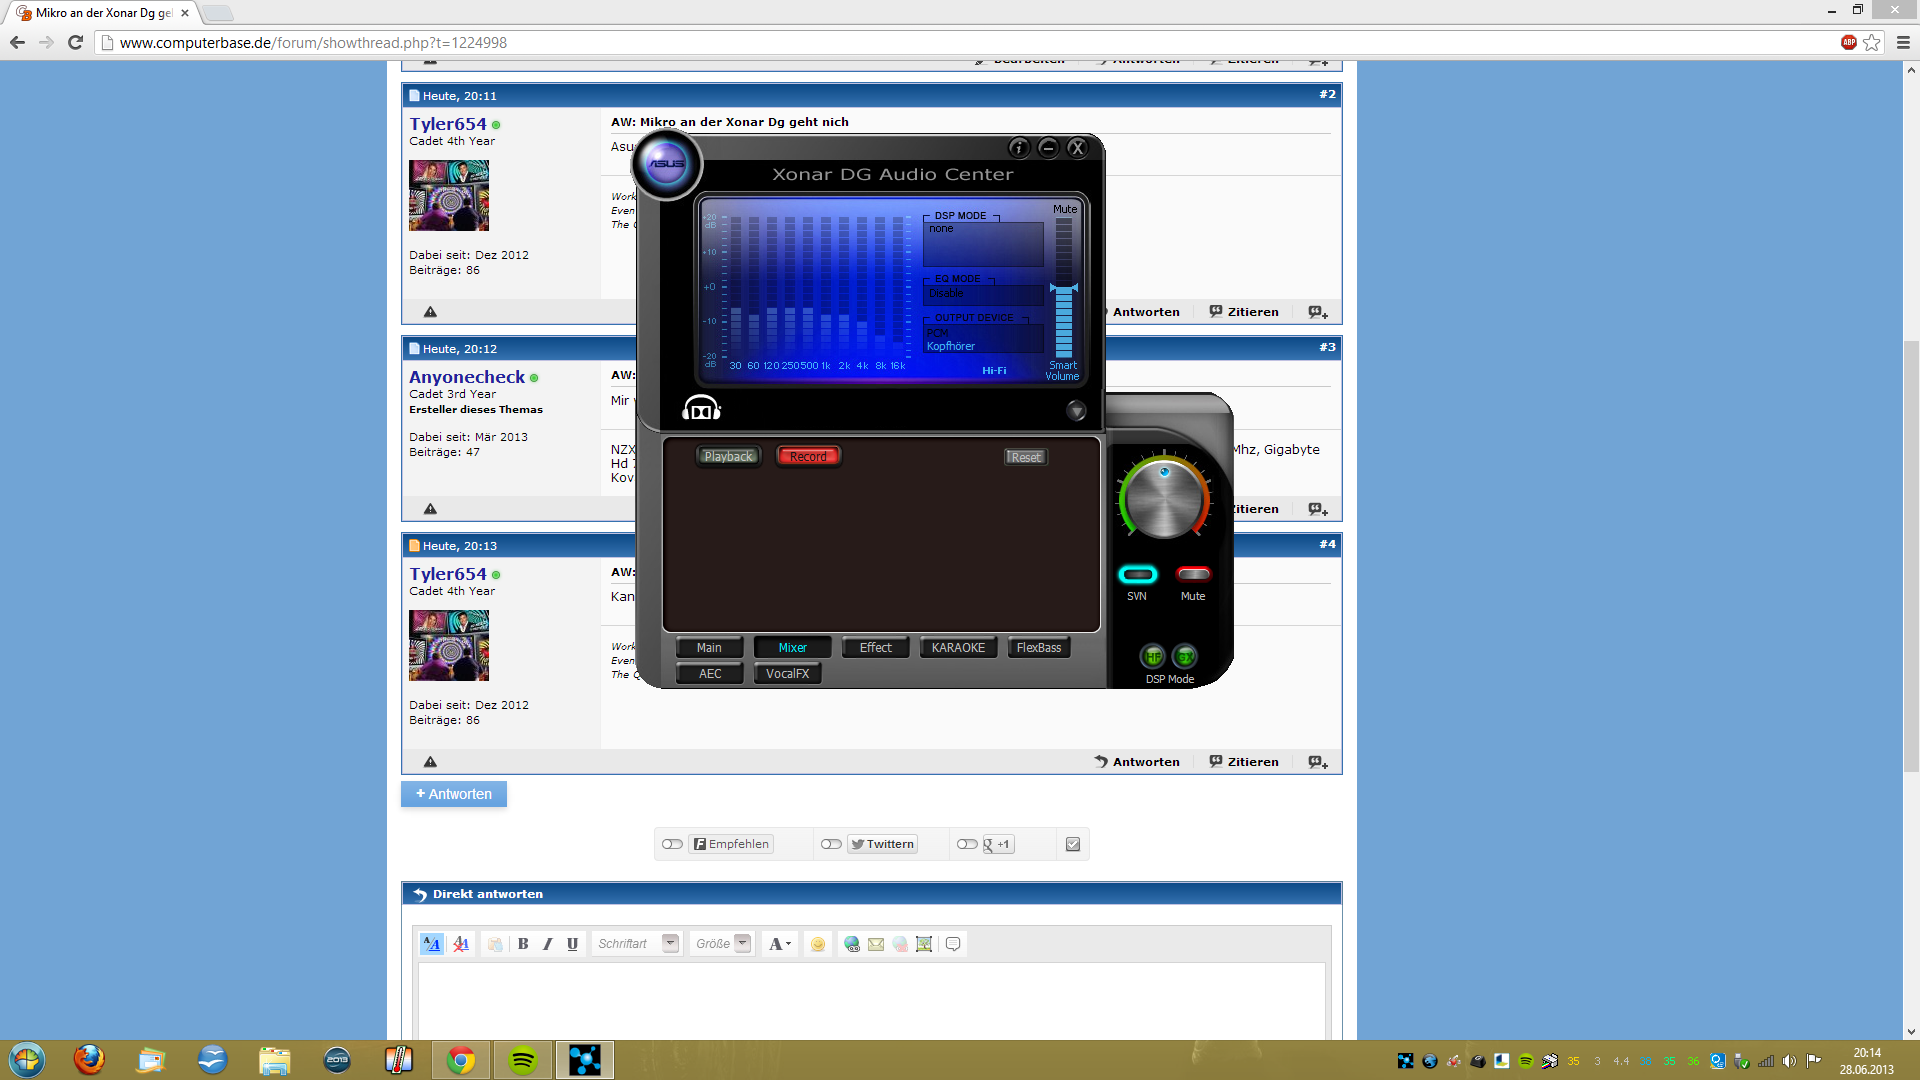The image size is (1920, 1080).
Task: Open Spotify from the taskbar
Action: coord(522,1060)
